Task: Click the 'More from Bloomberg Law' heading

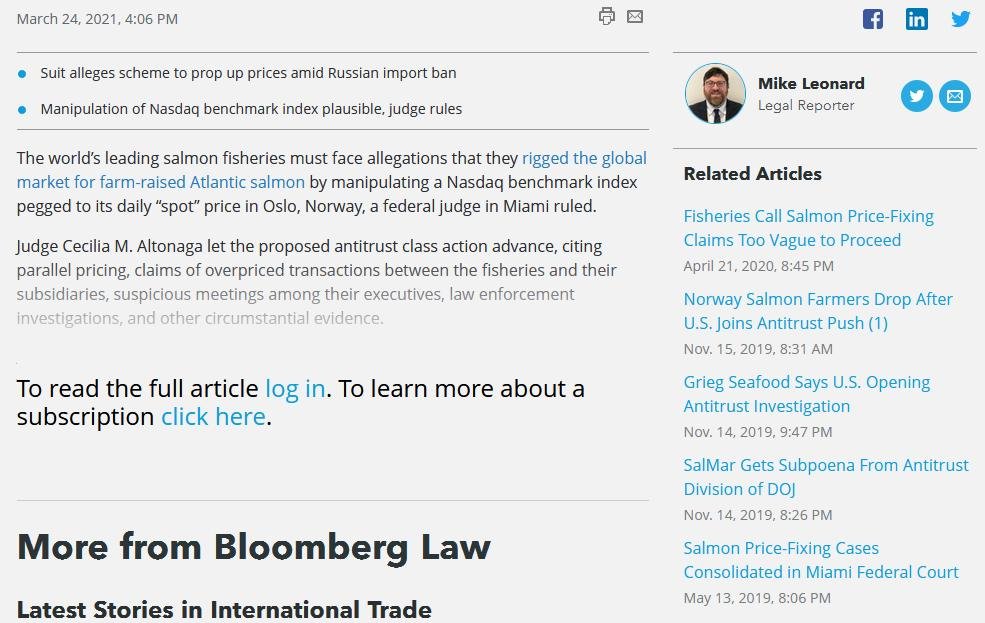Action: (253, 547)
